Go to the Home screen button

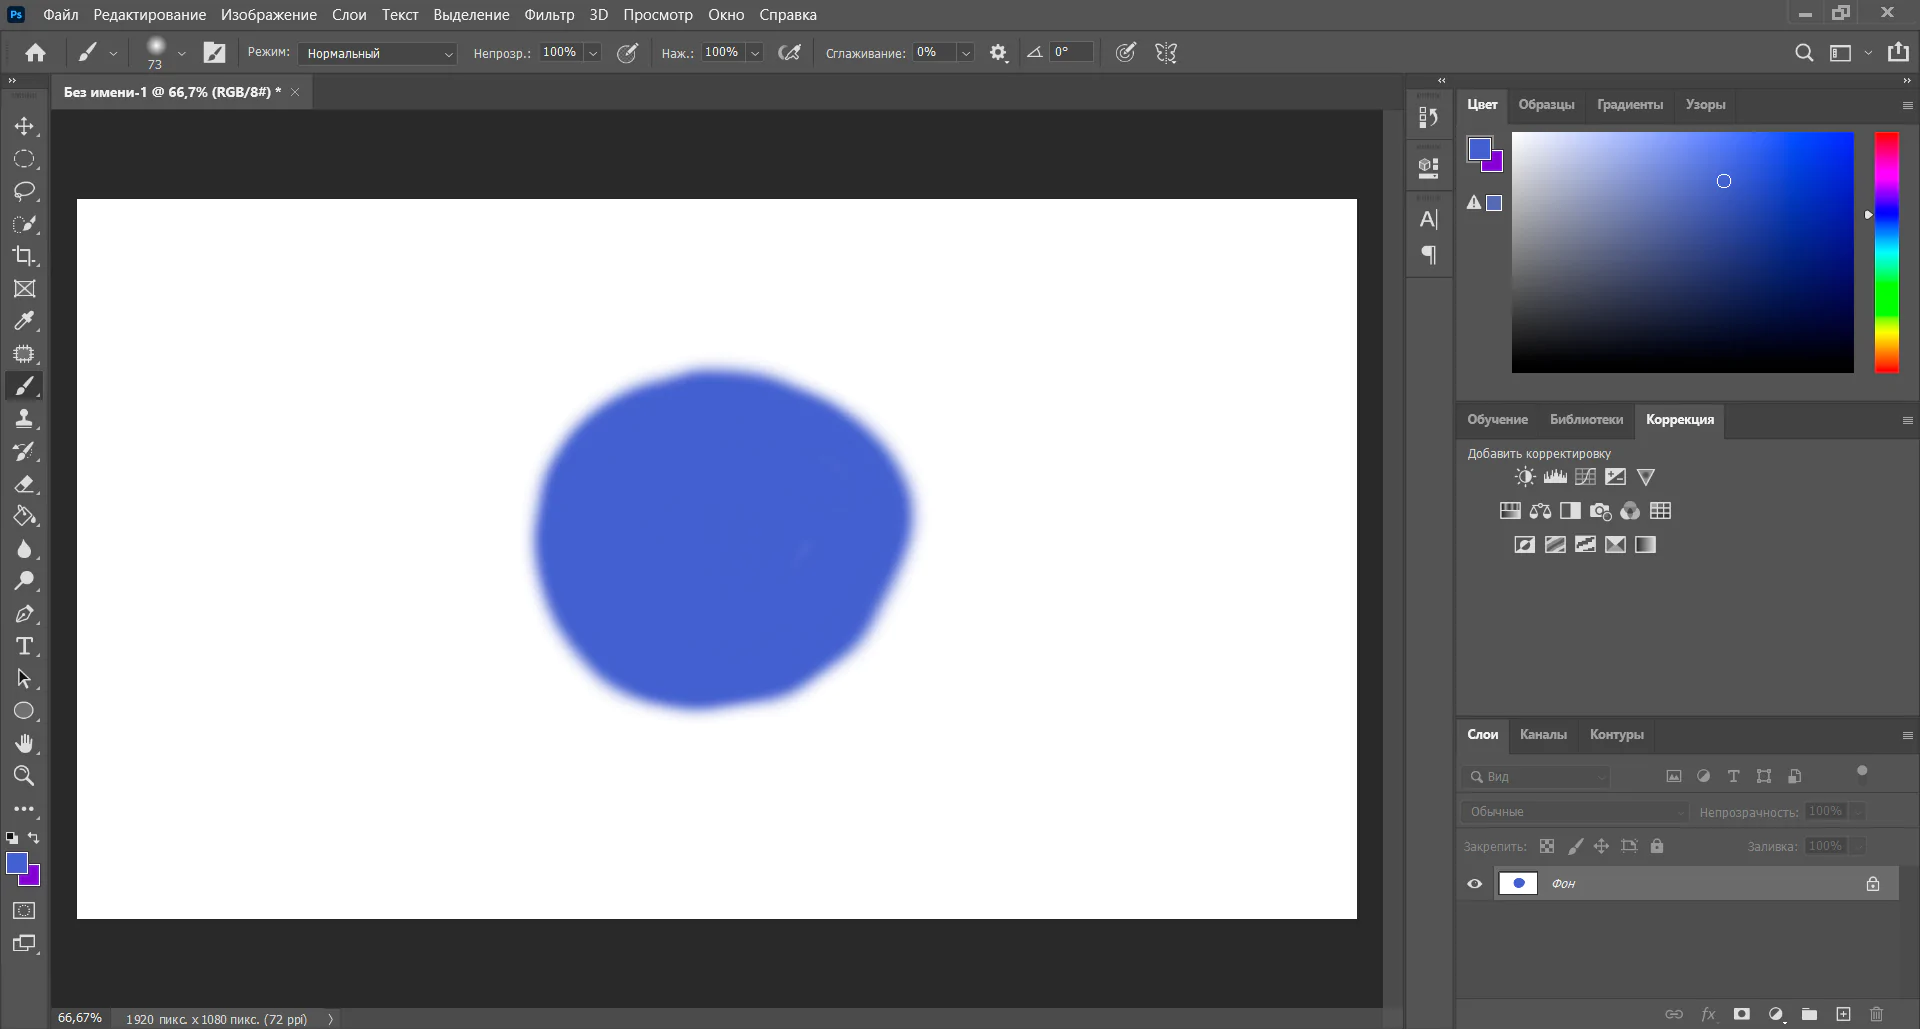36,53
